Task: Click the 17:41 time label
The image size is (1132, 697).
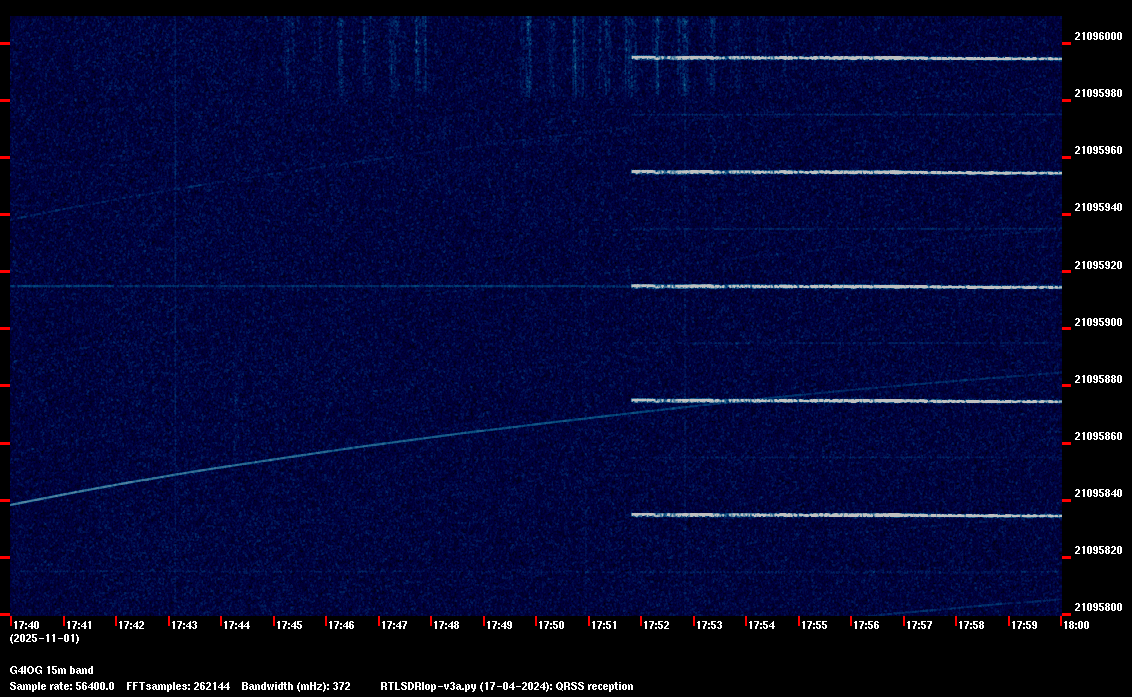Action: click(x=79, y=625)
